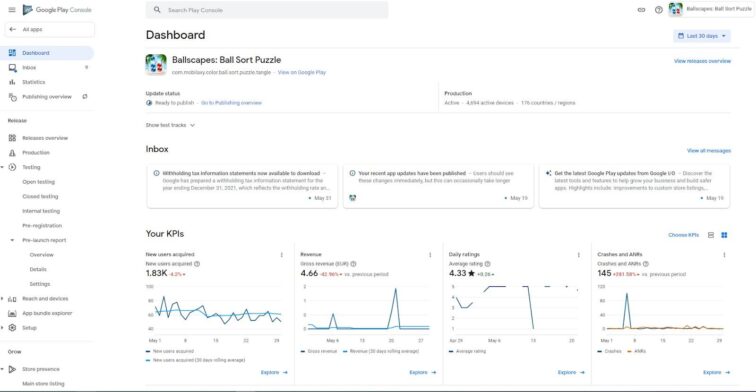The height and width of the screenshot is (392, 756).
Task: Switch KPIs to grid view icon
Action: tap(724, 235)
